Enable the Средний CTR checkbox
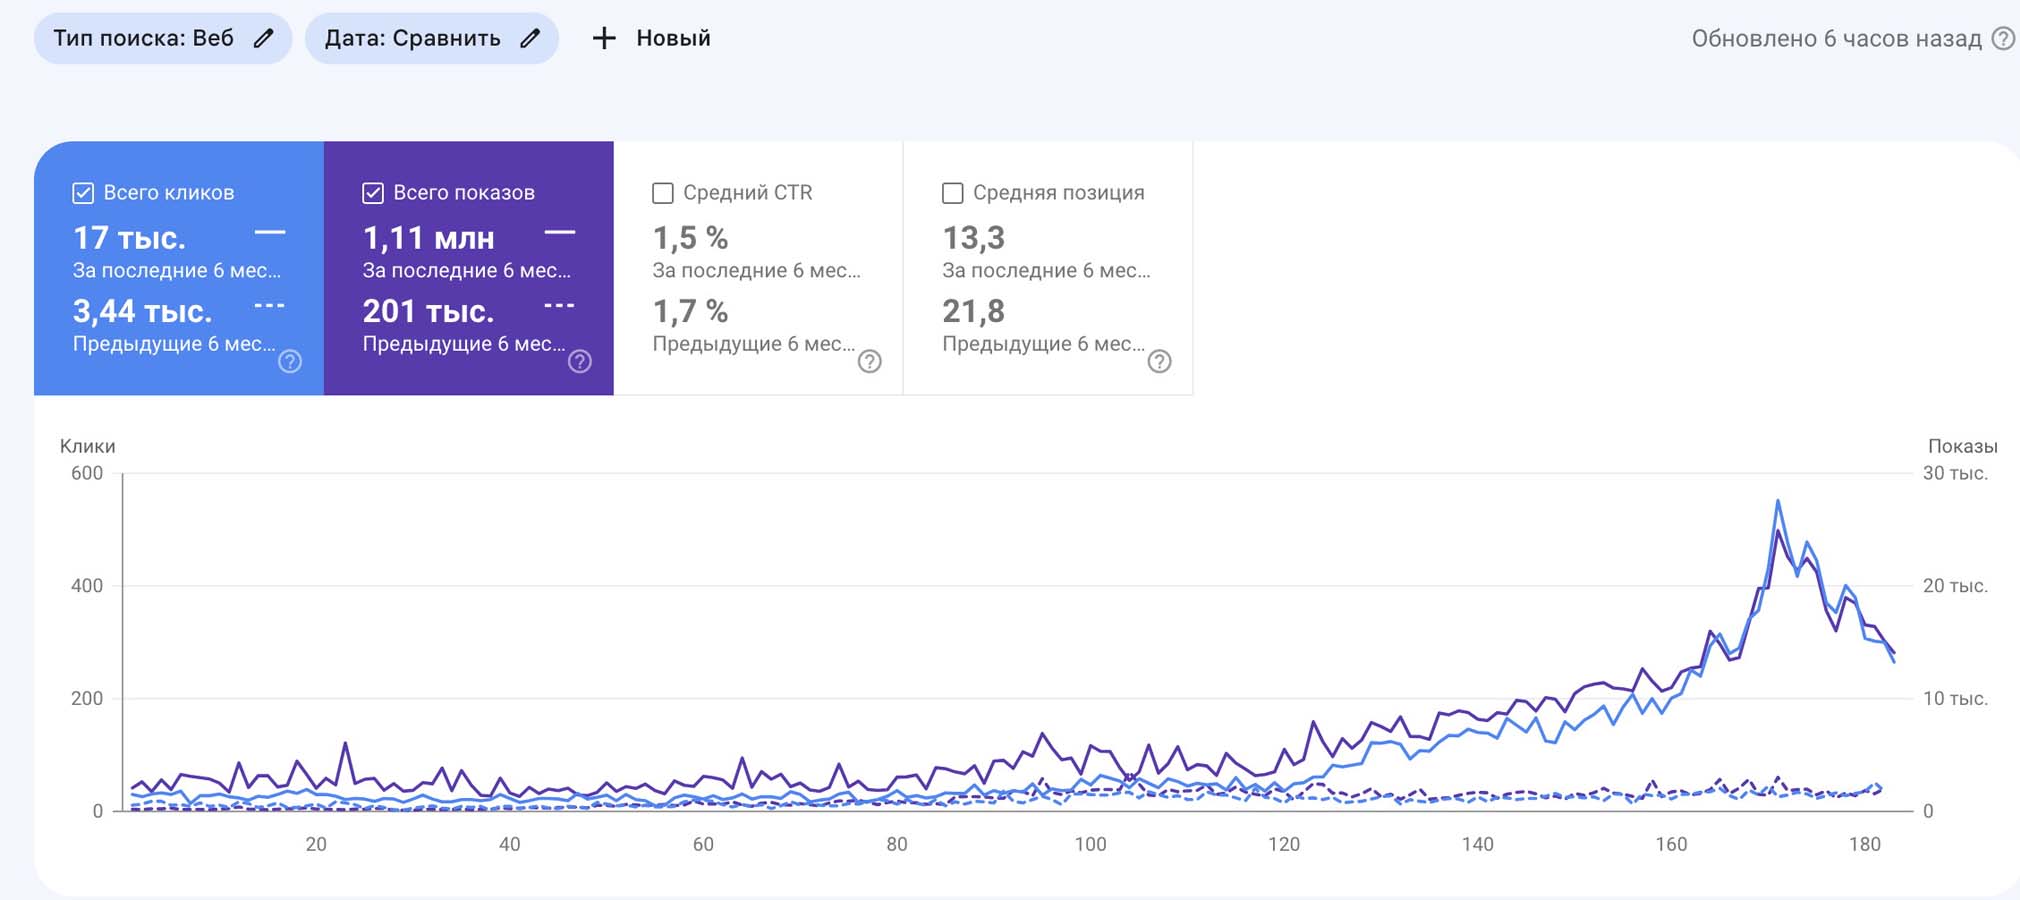2020x900 pixels. [x=663, y=193]
